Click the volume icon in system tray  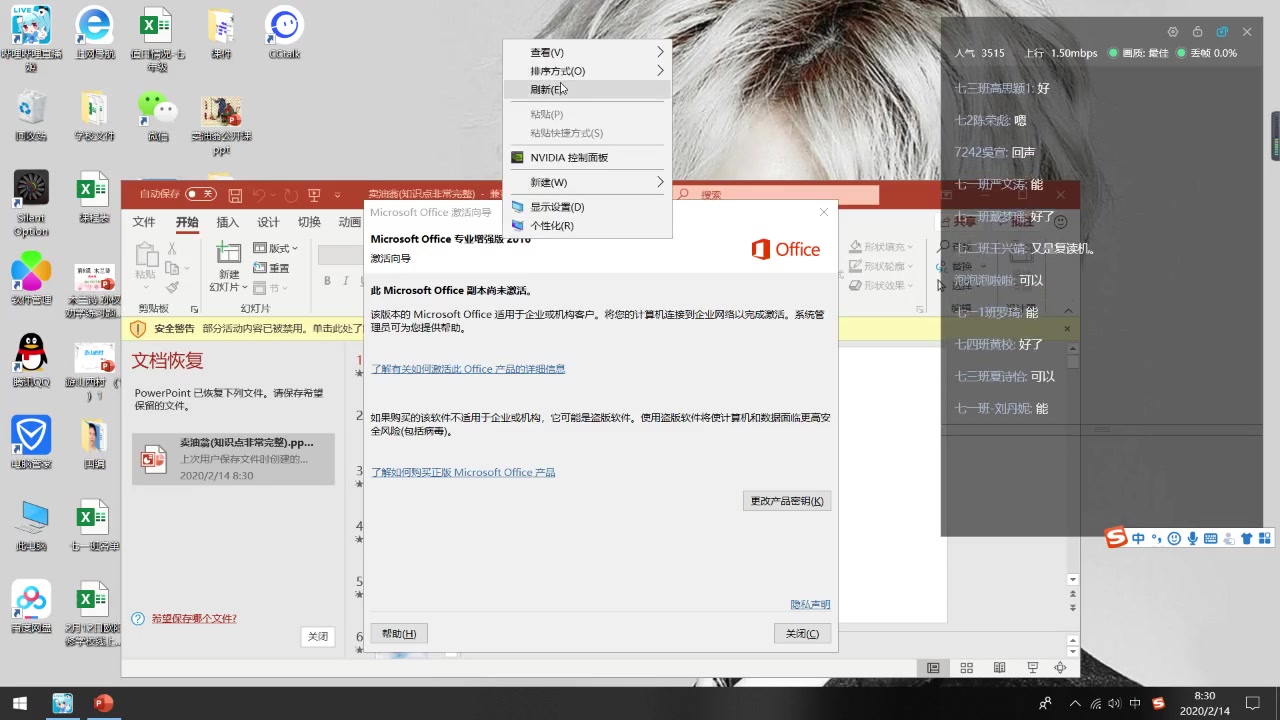pos(1116,703)
